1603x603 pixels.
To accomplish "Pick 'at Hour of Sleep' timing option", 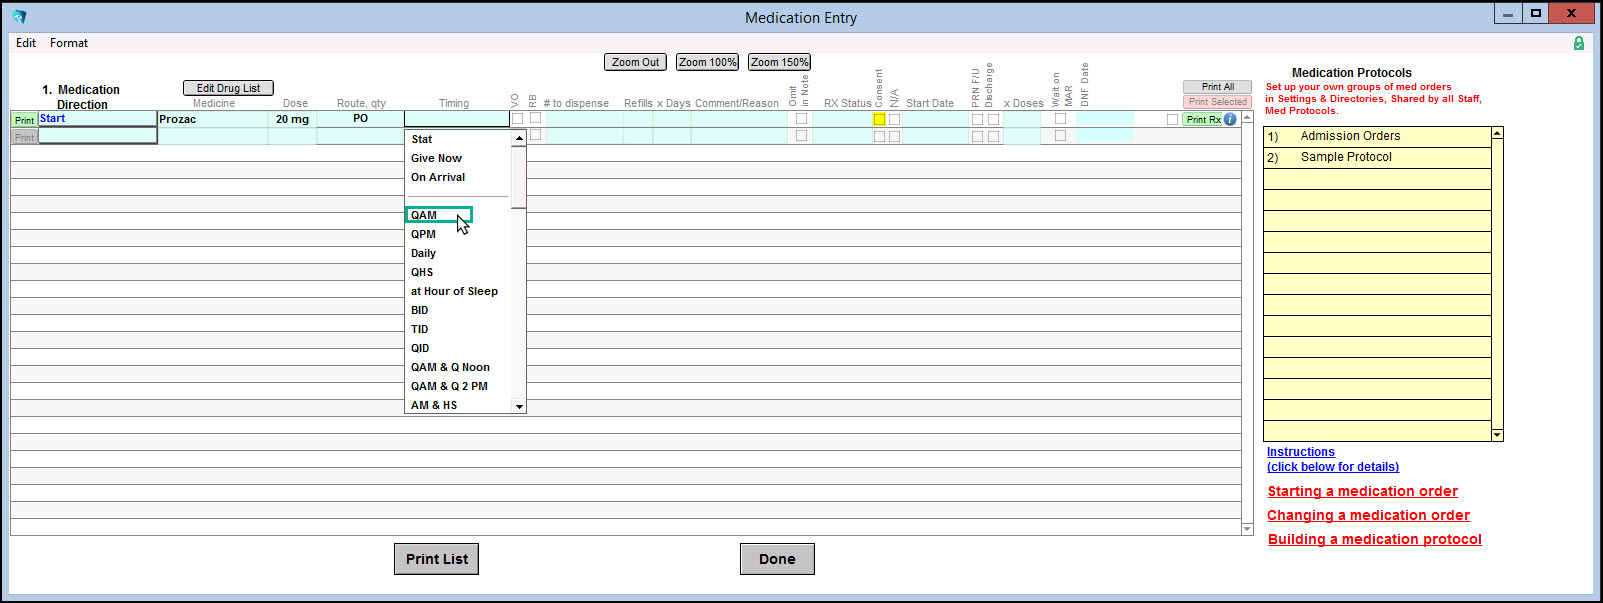I will (x=454, y=291).
